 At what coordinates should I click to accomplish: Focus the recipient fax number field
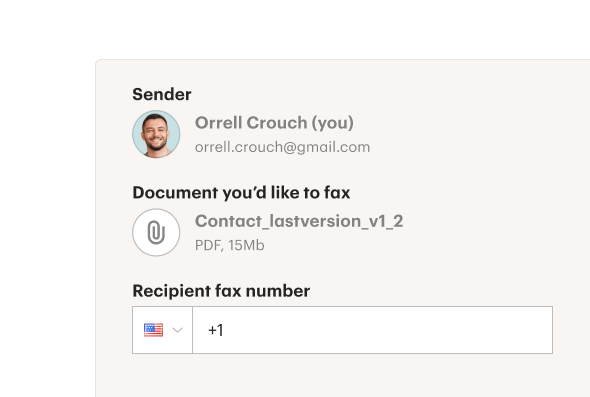(x=373, y=330)
